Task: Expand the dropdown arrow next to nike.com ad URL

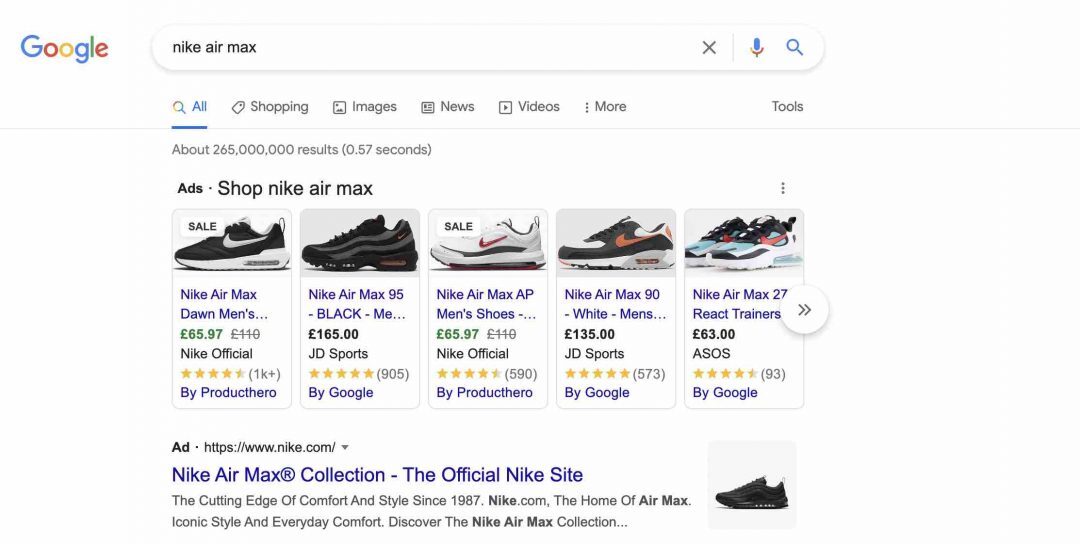Action: (345, 448)
